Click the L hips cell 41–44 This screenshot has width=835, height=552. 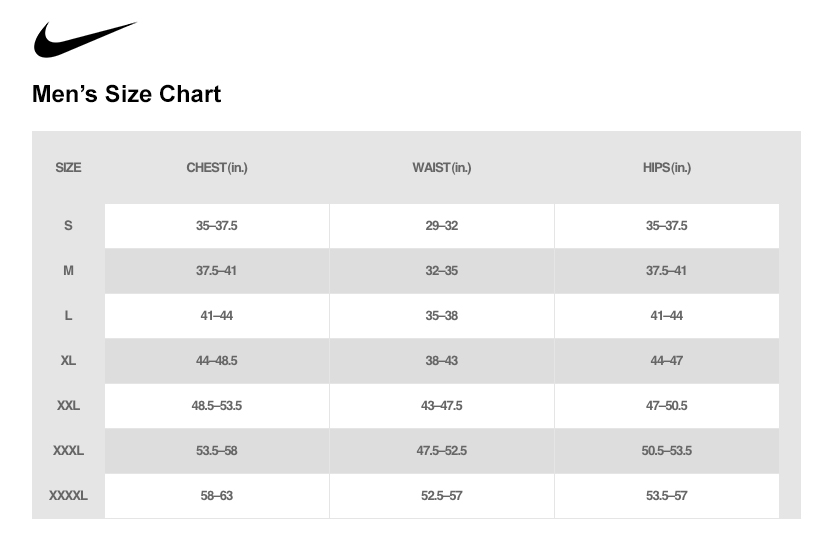[x=667, y=316]
